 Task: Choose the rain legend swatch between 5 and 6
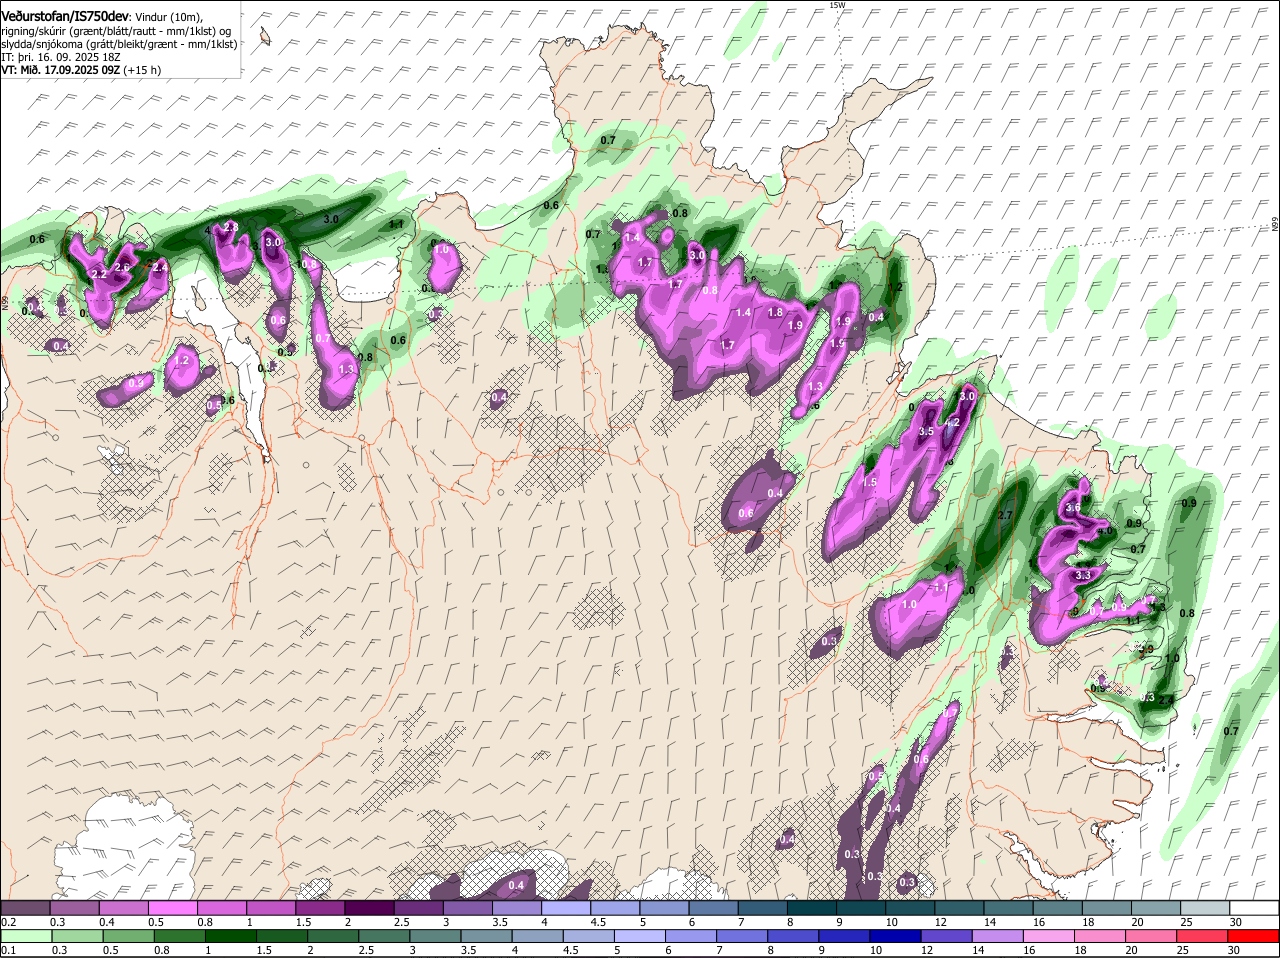[x=641, y=936]
